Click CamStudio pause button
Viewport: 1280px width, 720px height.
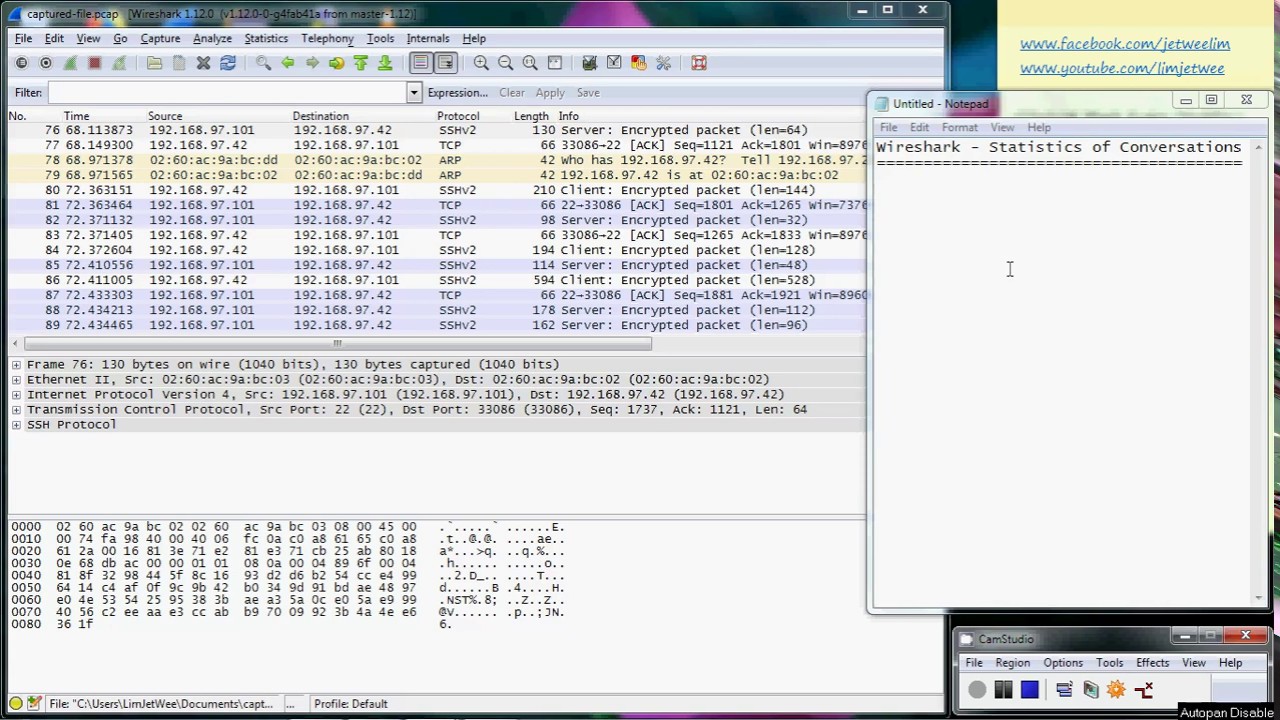tap(1003, 689)
